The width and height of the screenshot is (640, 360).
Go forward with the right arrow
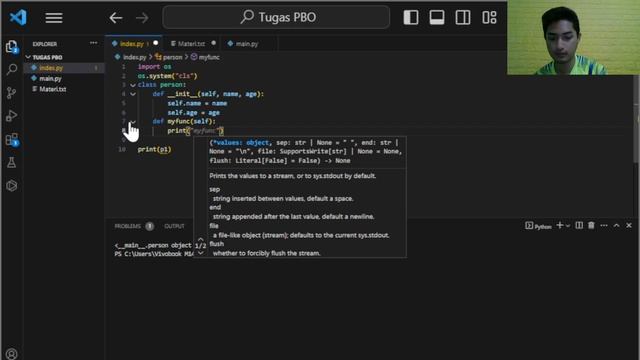pyautogui.click(x=142, y=18)
